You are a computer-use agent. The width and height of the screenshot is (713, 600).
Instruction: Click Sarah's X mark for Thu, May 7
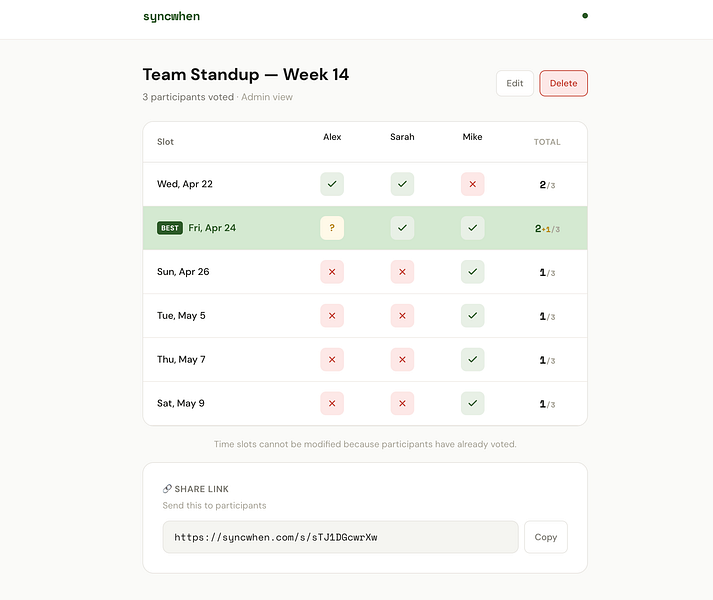[402, 359]
